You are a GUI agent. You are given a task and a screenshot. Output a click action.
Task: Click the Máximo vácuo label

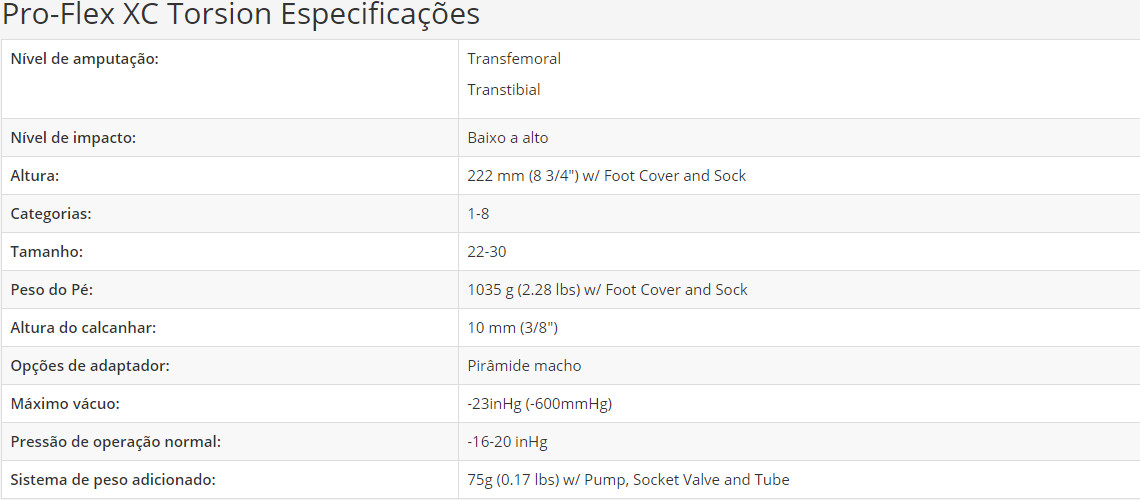[x=65, y=404]
